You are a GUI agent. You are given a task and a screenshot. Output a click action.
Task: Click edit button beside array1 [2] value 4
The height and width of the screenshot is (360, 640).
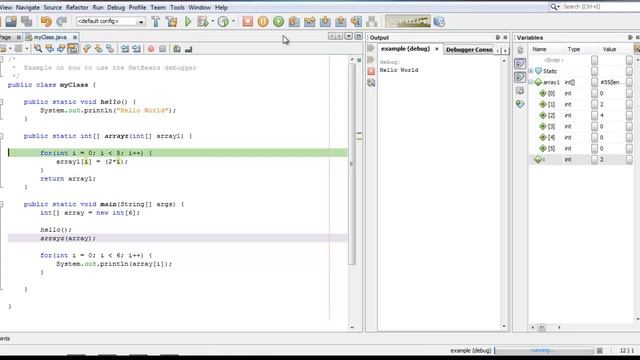(x=629, y=116)
